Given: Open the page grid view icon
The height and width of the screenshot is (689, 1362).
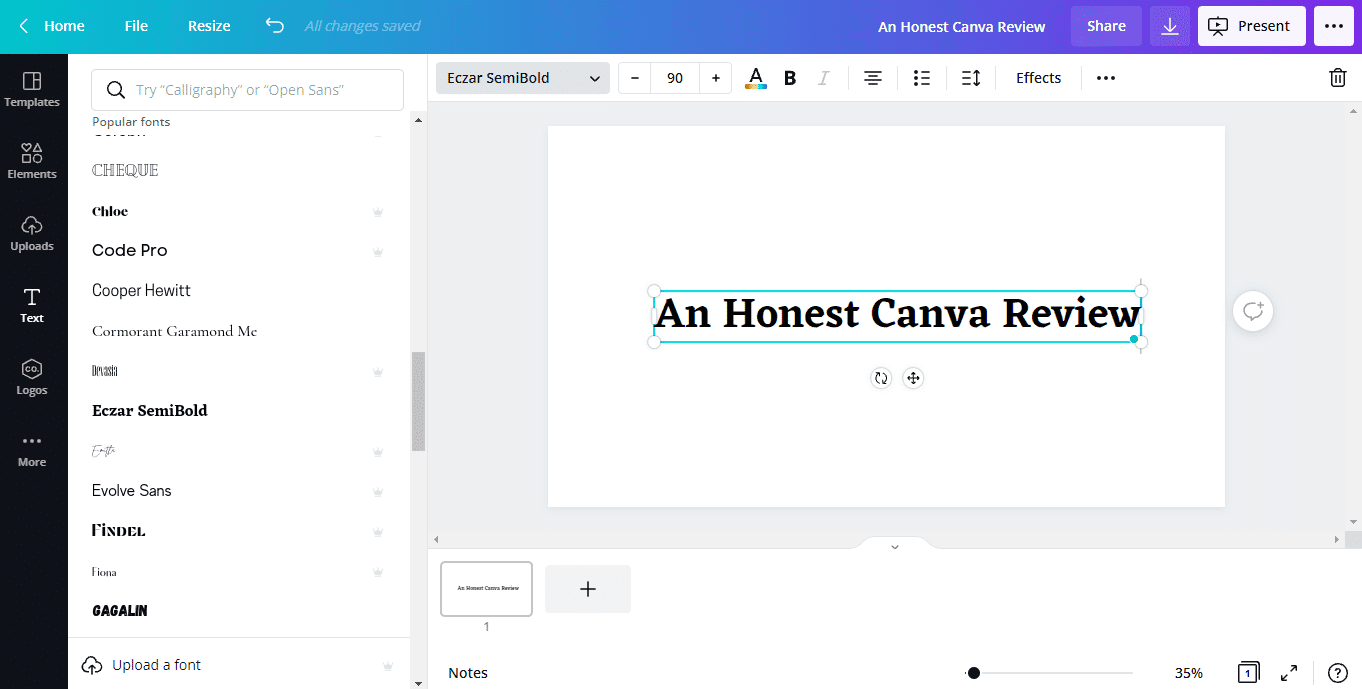Looking at the screenshot, I should [1248, 673].
